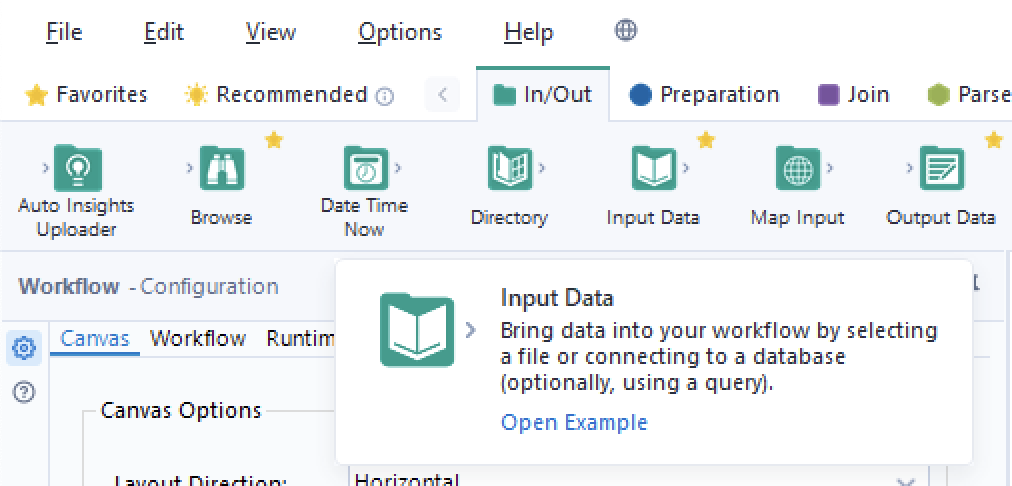
Task: Switch to the Favorites tool category
Action: click(86, 95)
